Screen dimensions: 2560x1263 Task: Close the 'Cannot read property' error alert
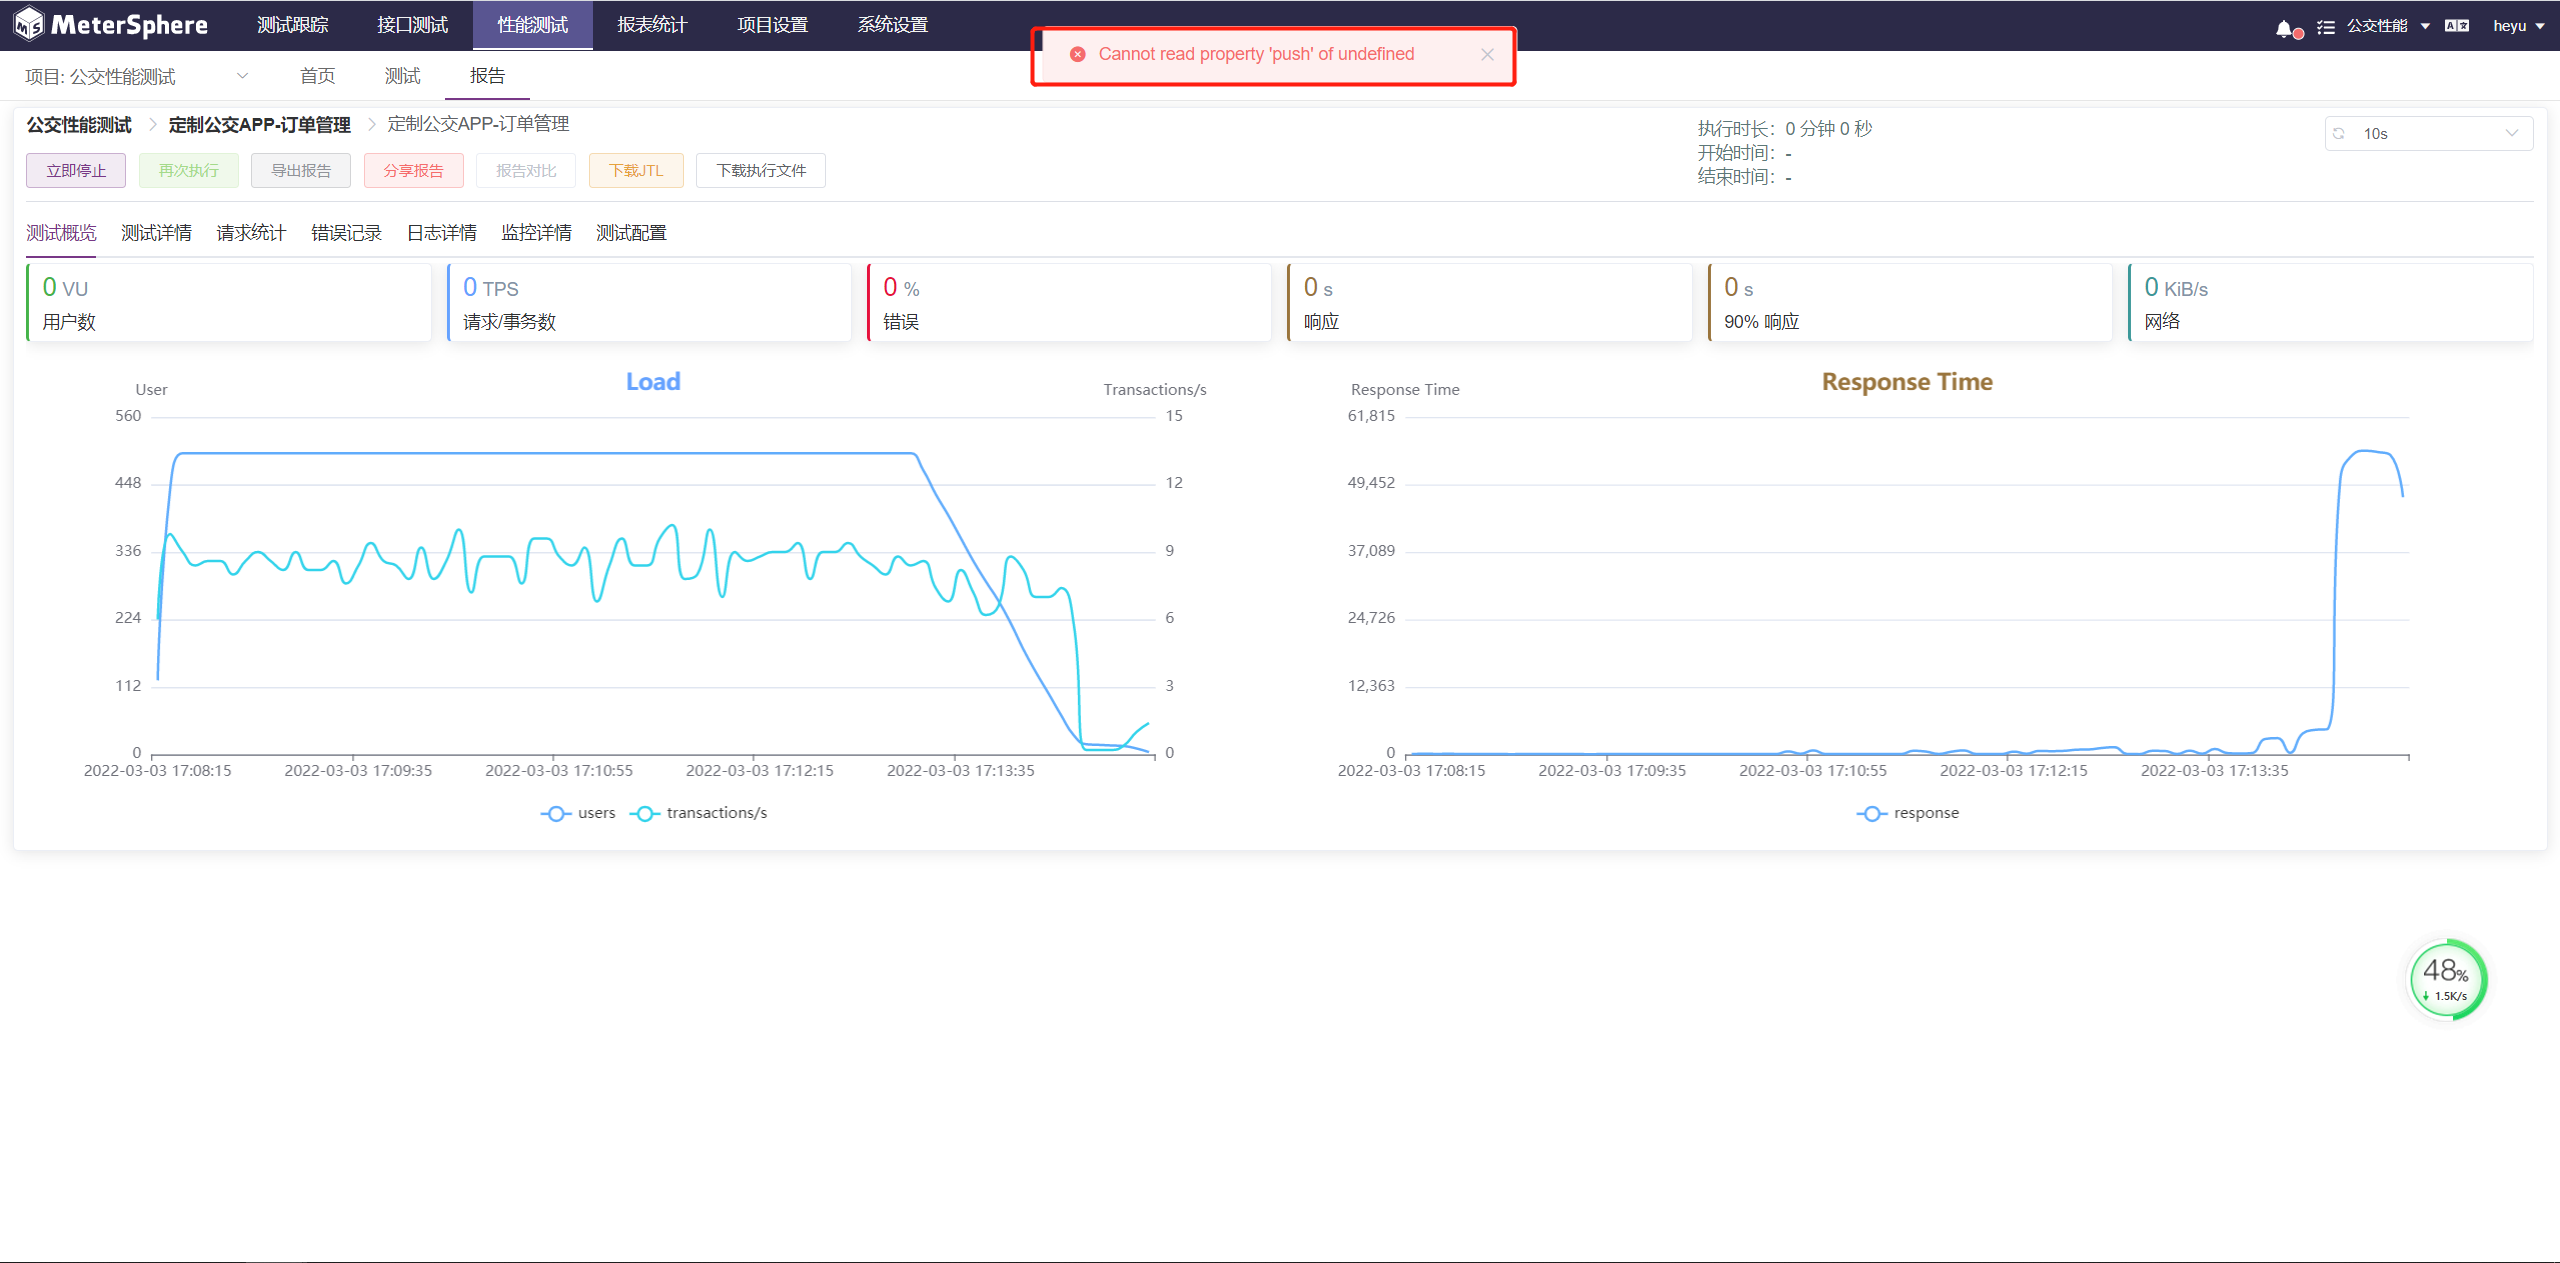[x=1488, y=54]
